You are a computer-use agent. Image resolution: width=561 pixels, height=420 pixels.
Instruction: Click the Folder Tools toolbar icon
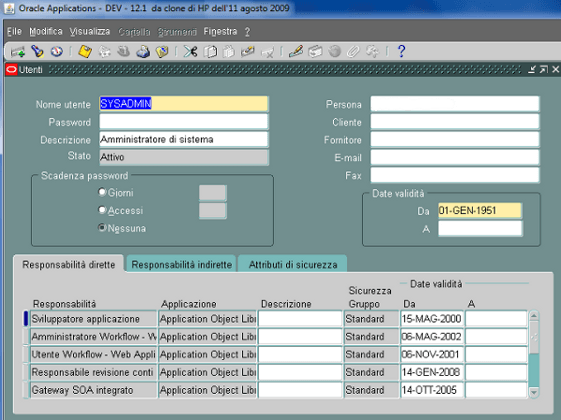pos(372,52)
